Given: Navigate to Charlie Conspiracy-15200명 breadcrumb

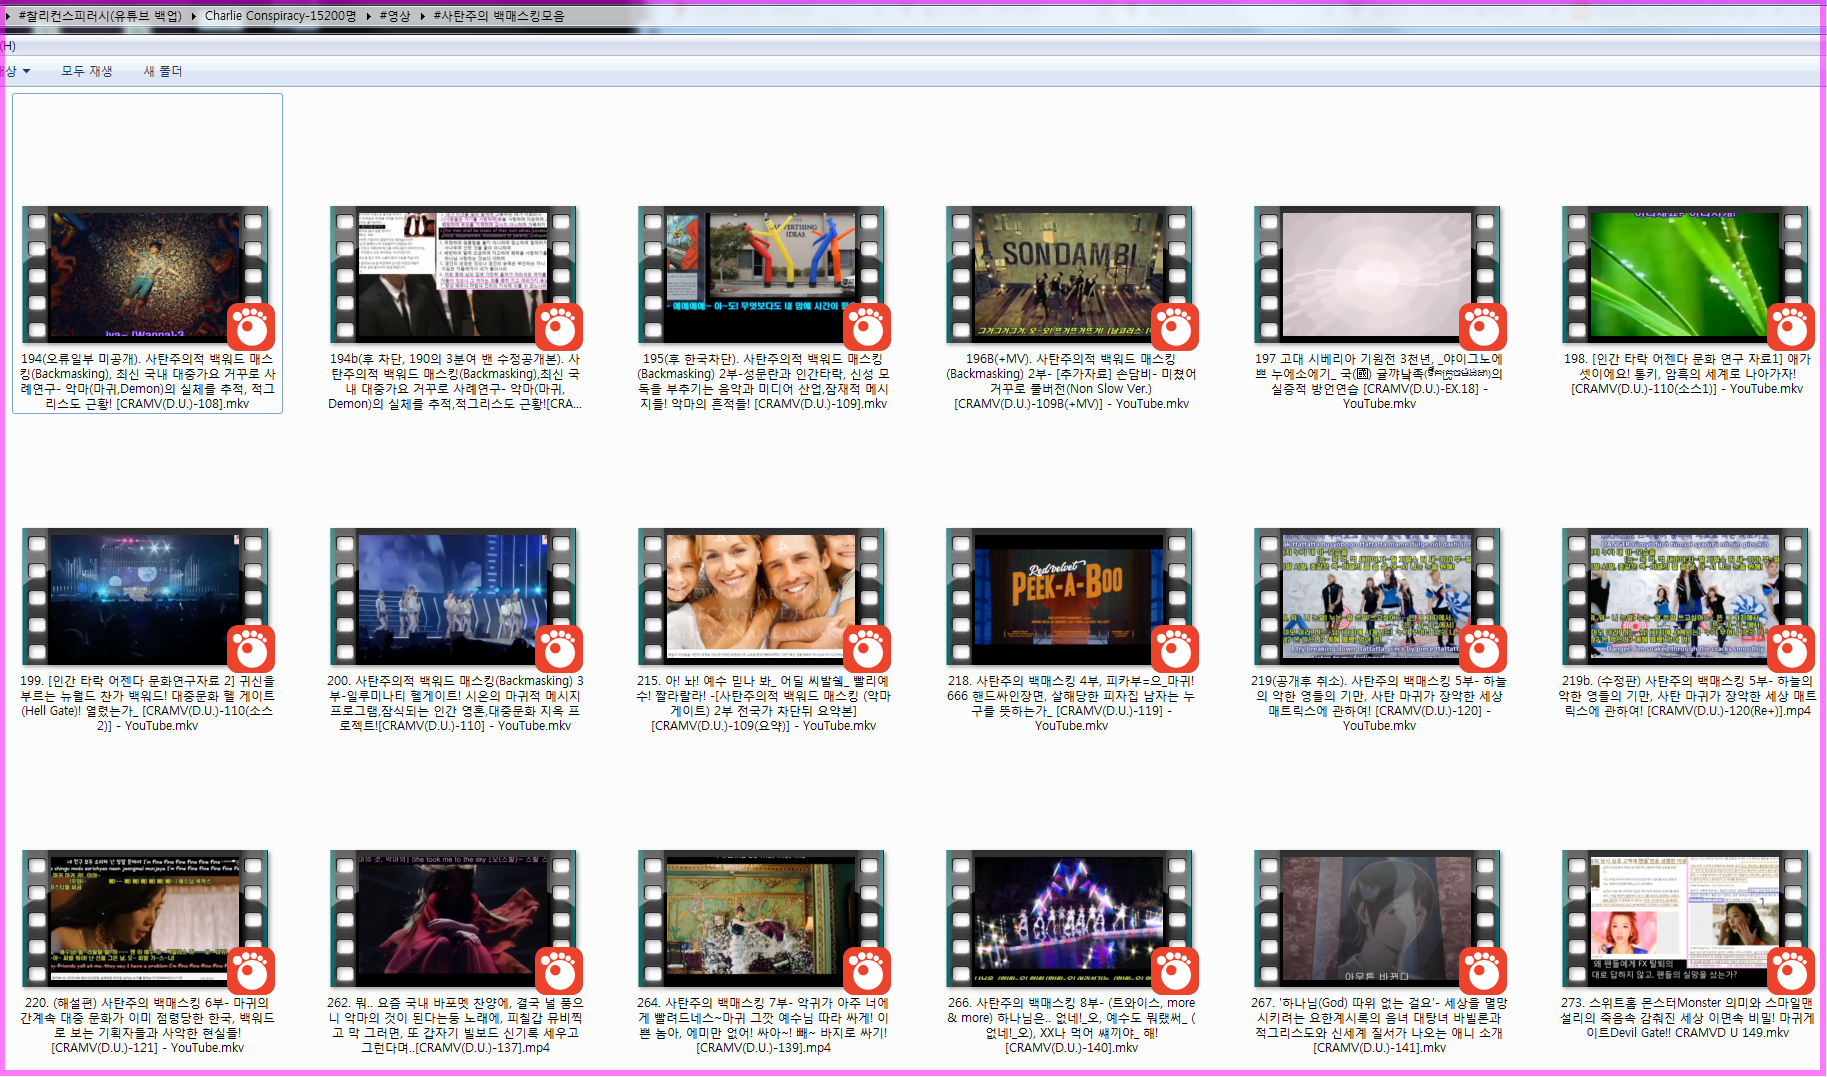Looking at the screenshot, I should click(280, 16).
